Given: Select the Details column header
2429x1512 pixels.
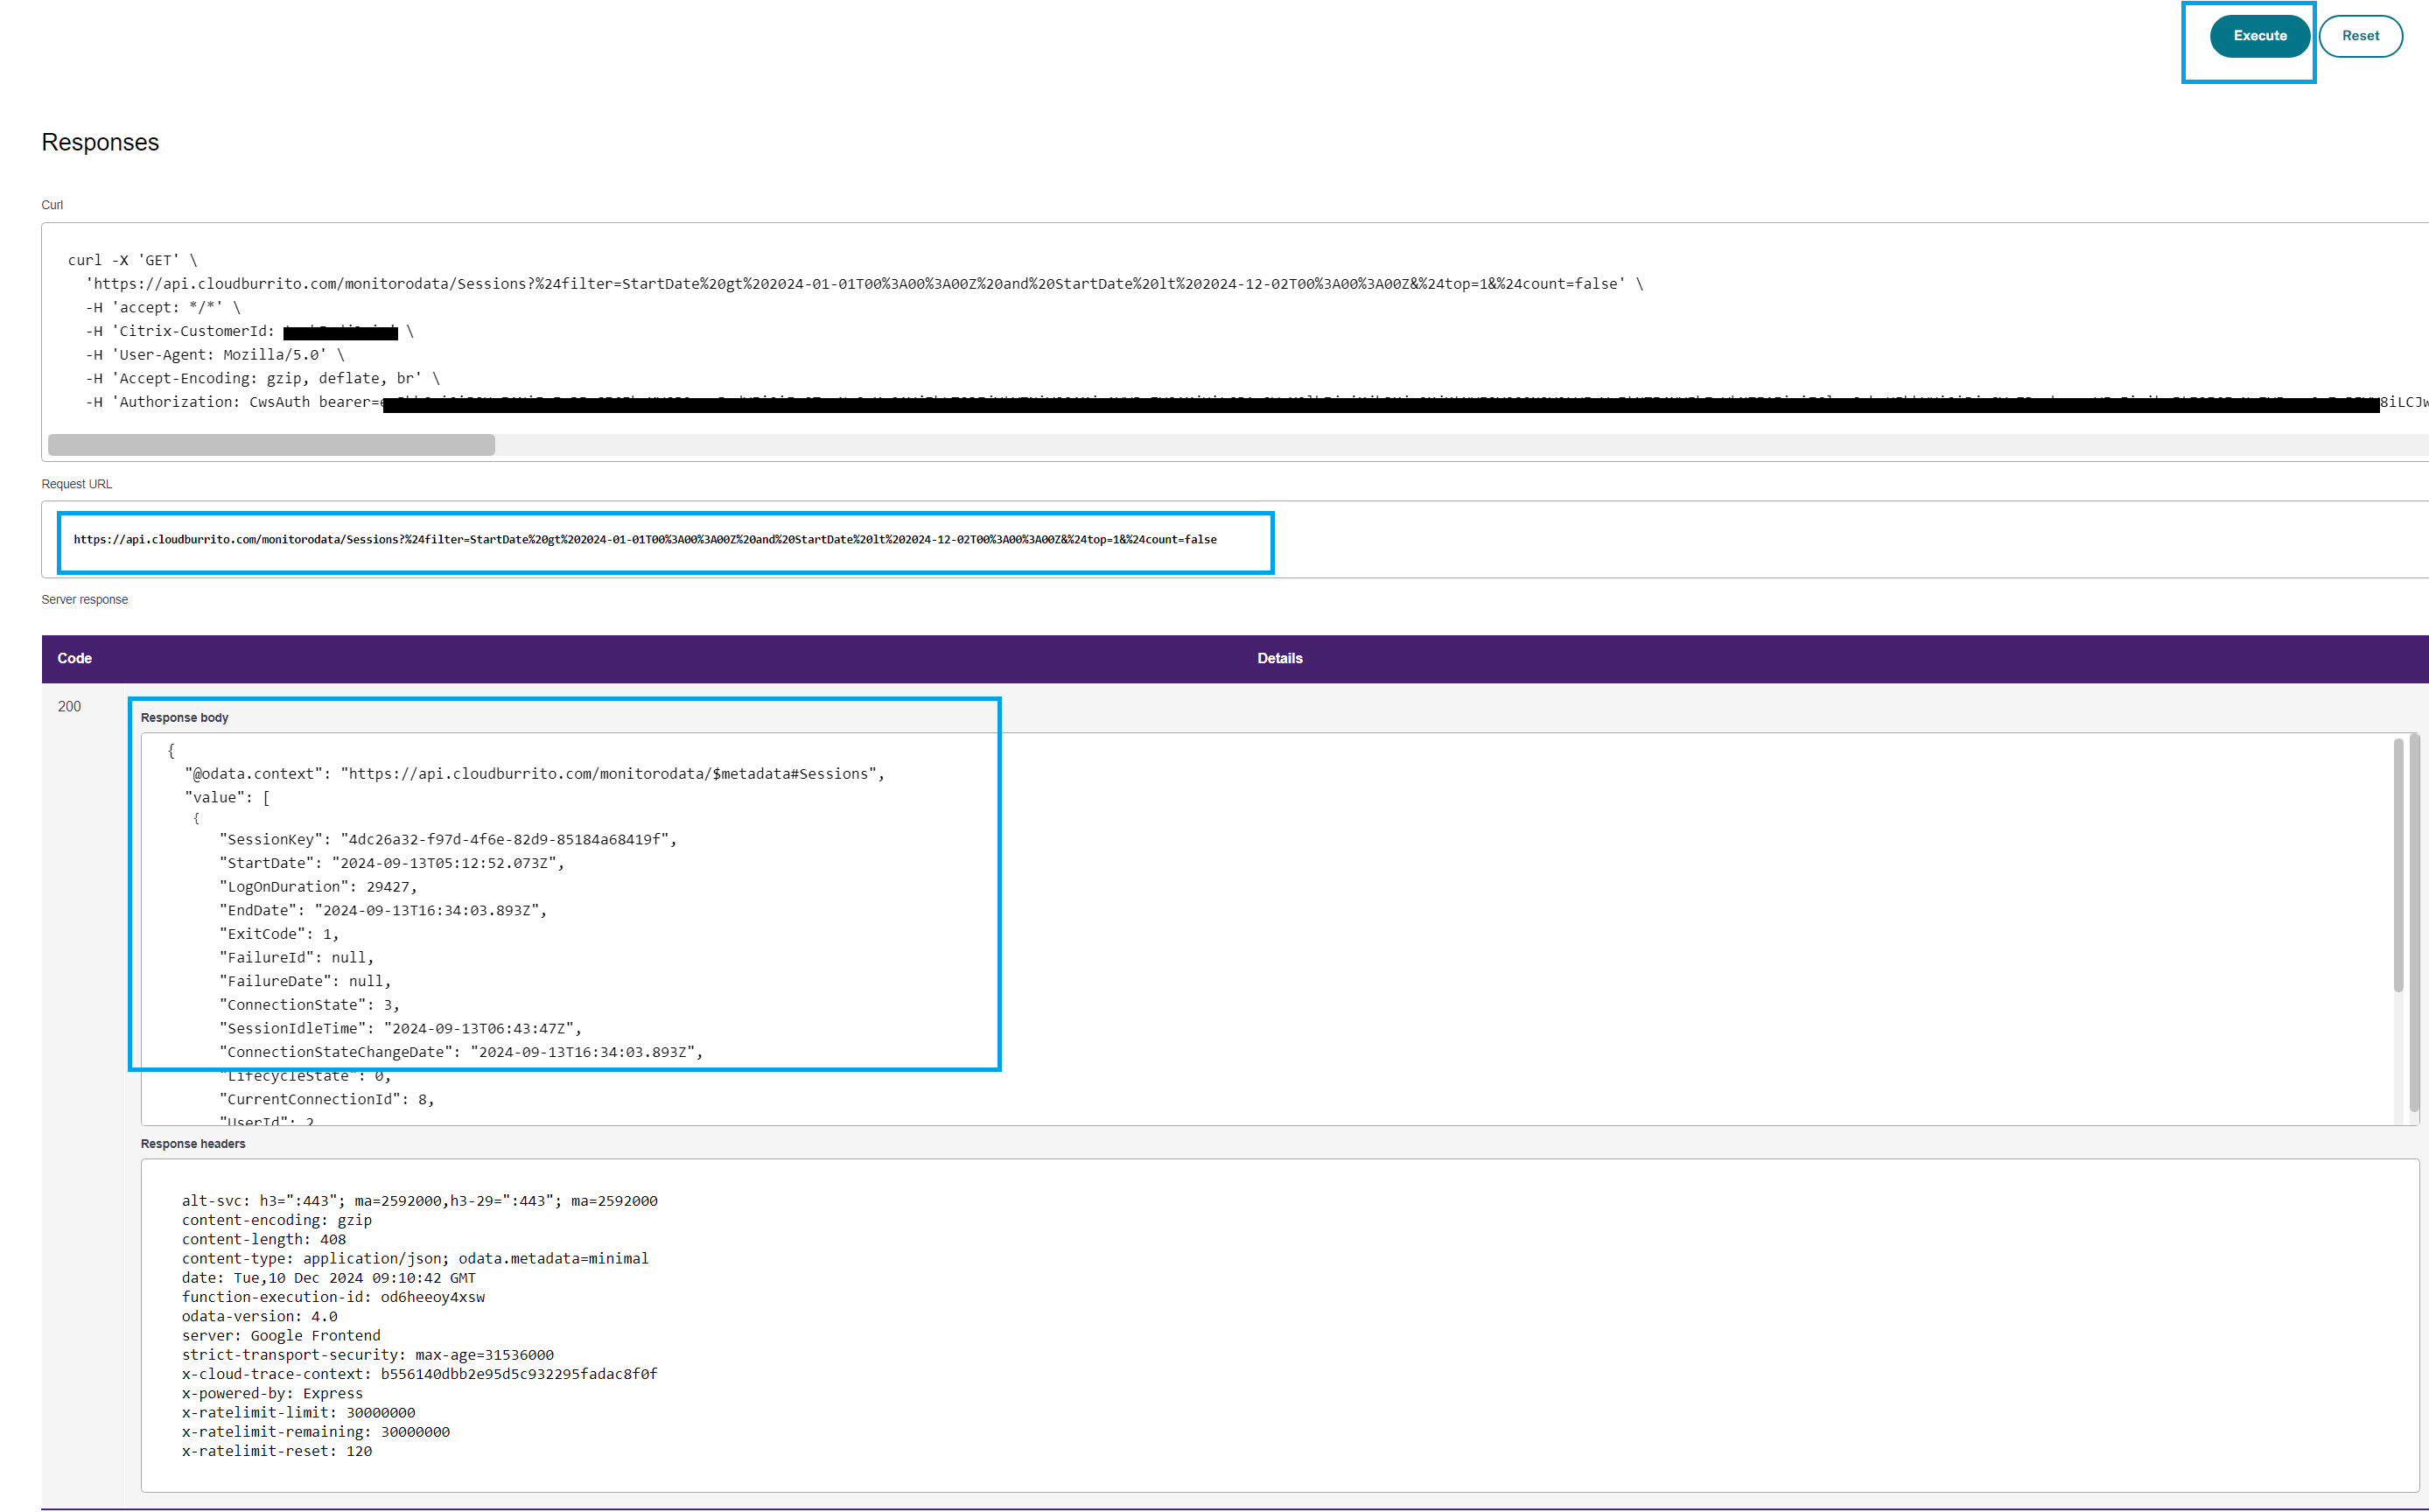Looking at the screenshot, I should (x=1279, y=658).
